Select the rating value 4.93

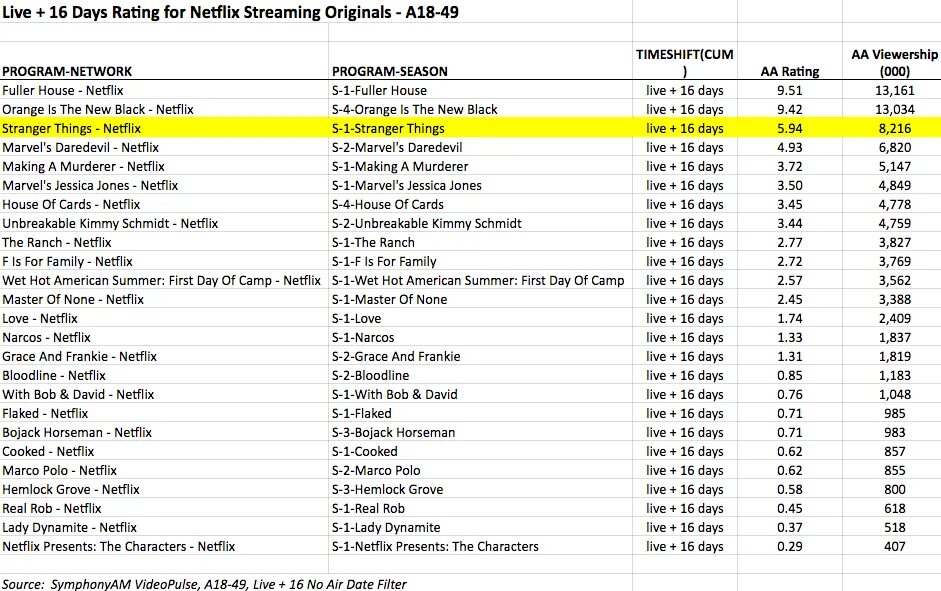point(790,148)
